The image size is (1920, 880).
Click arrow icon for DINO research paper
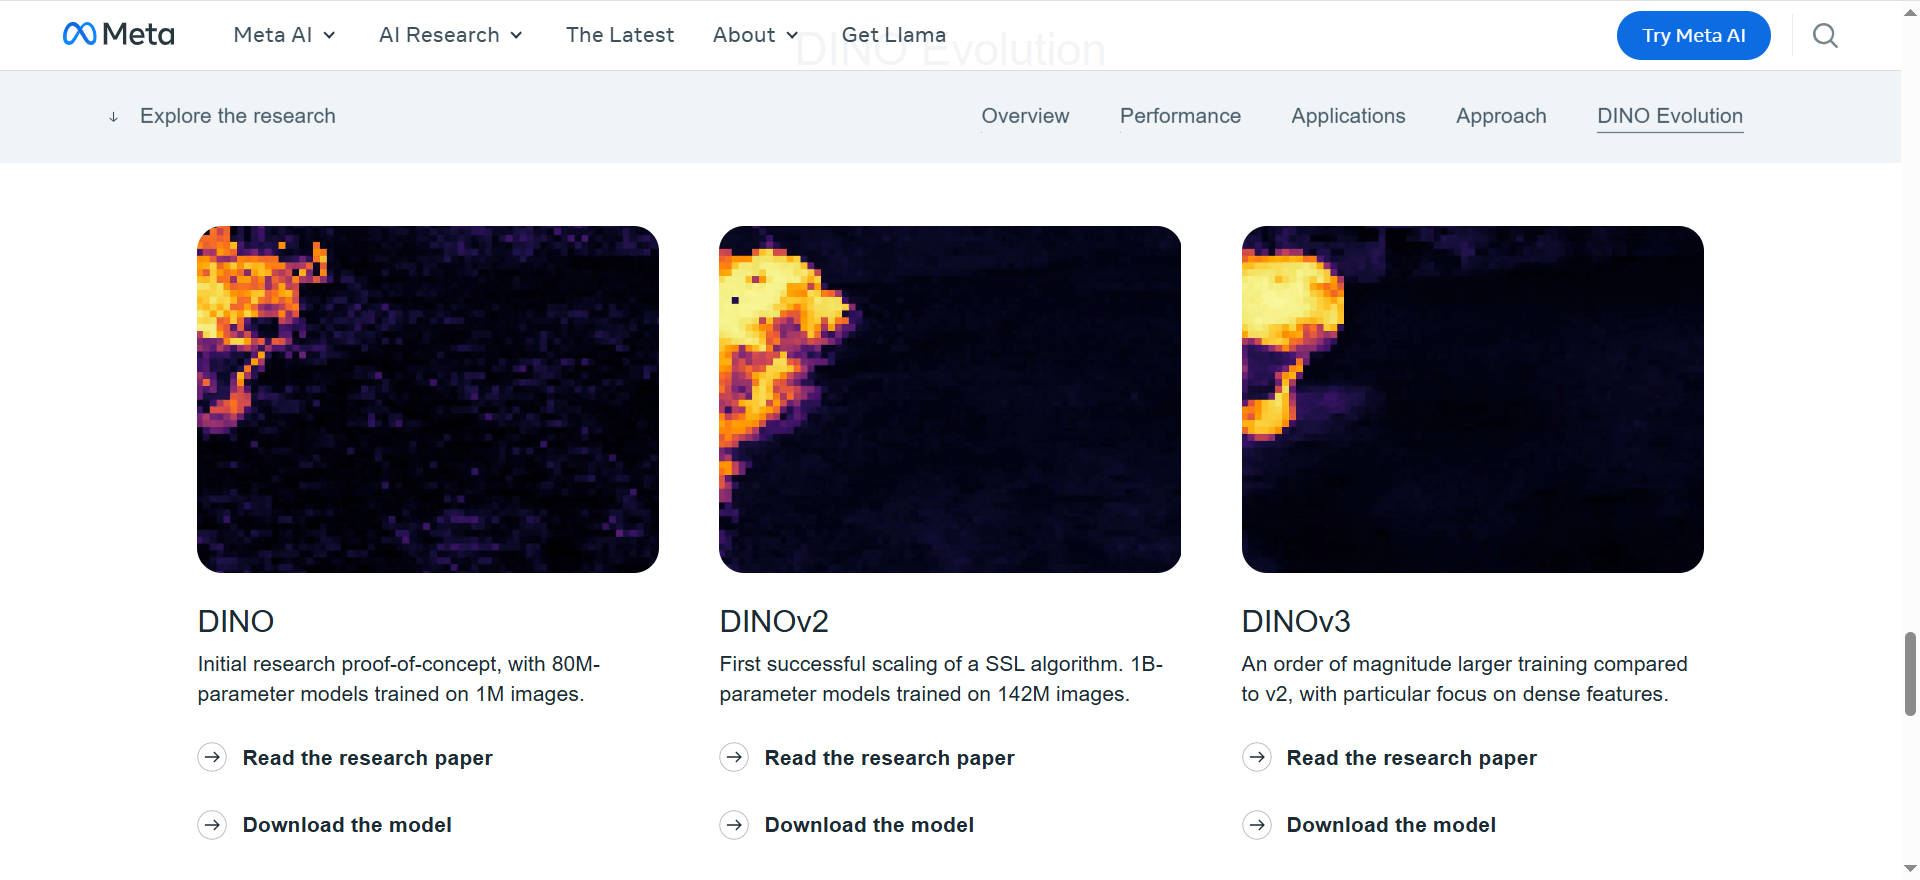tap(212, 758)
